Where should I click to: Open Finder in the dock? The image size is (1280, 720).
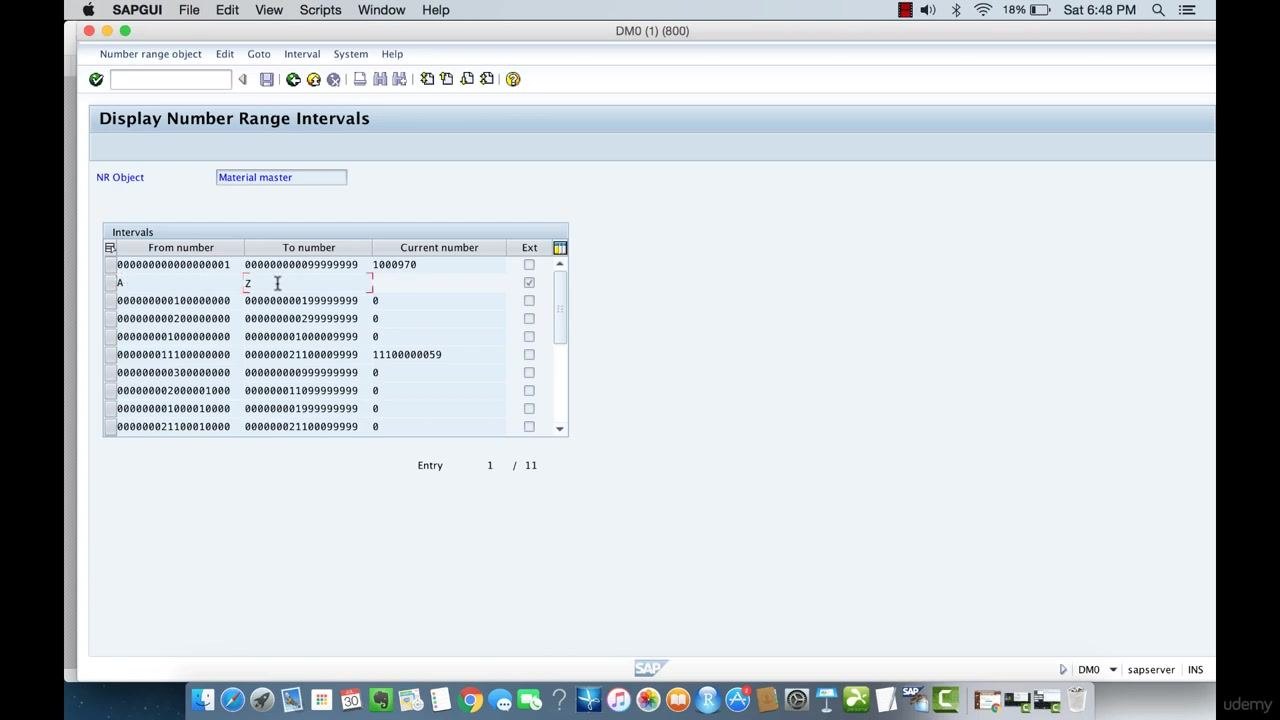pos(203,699)
